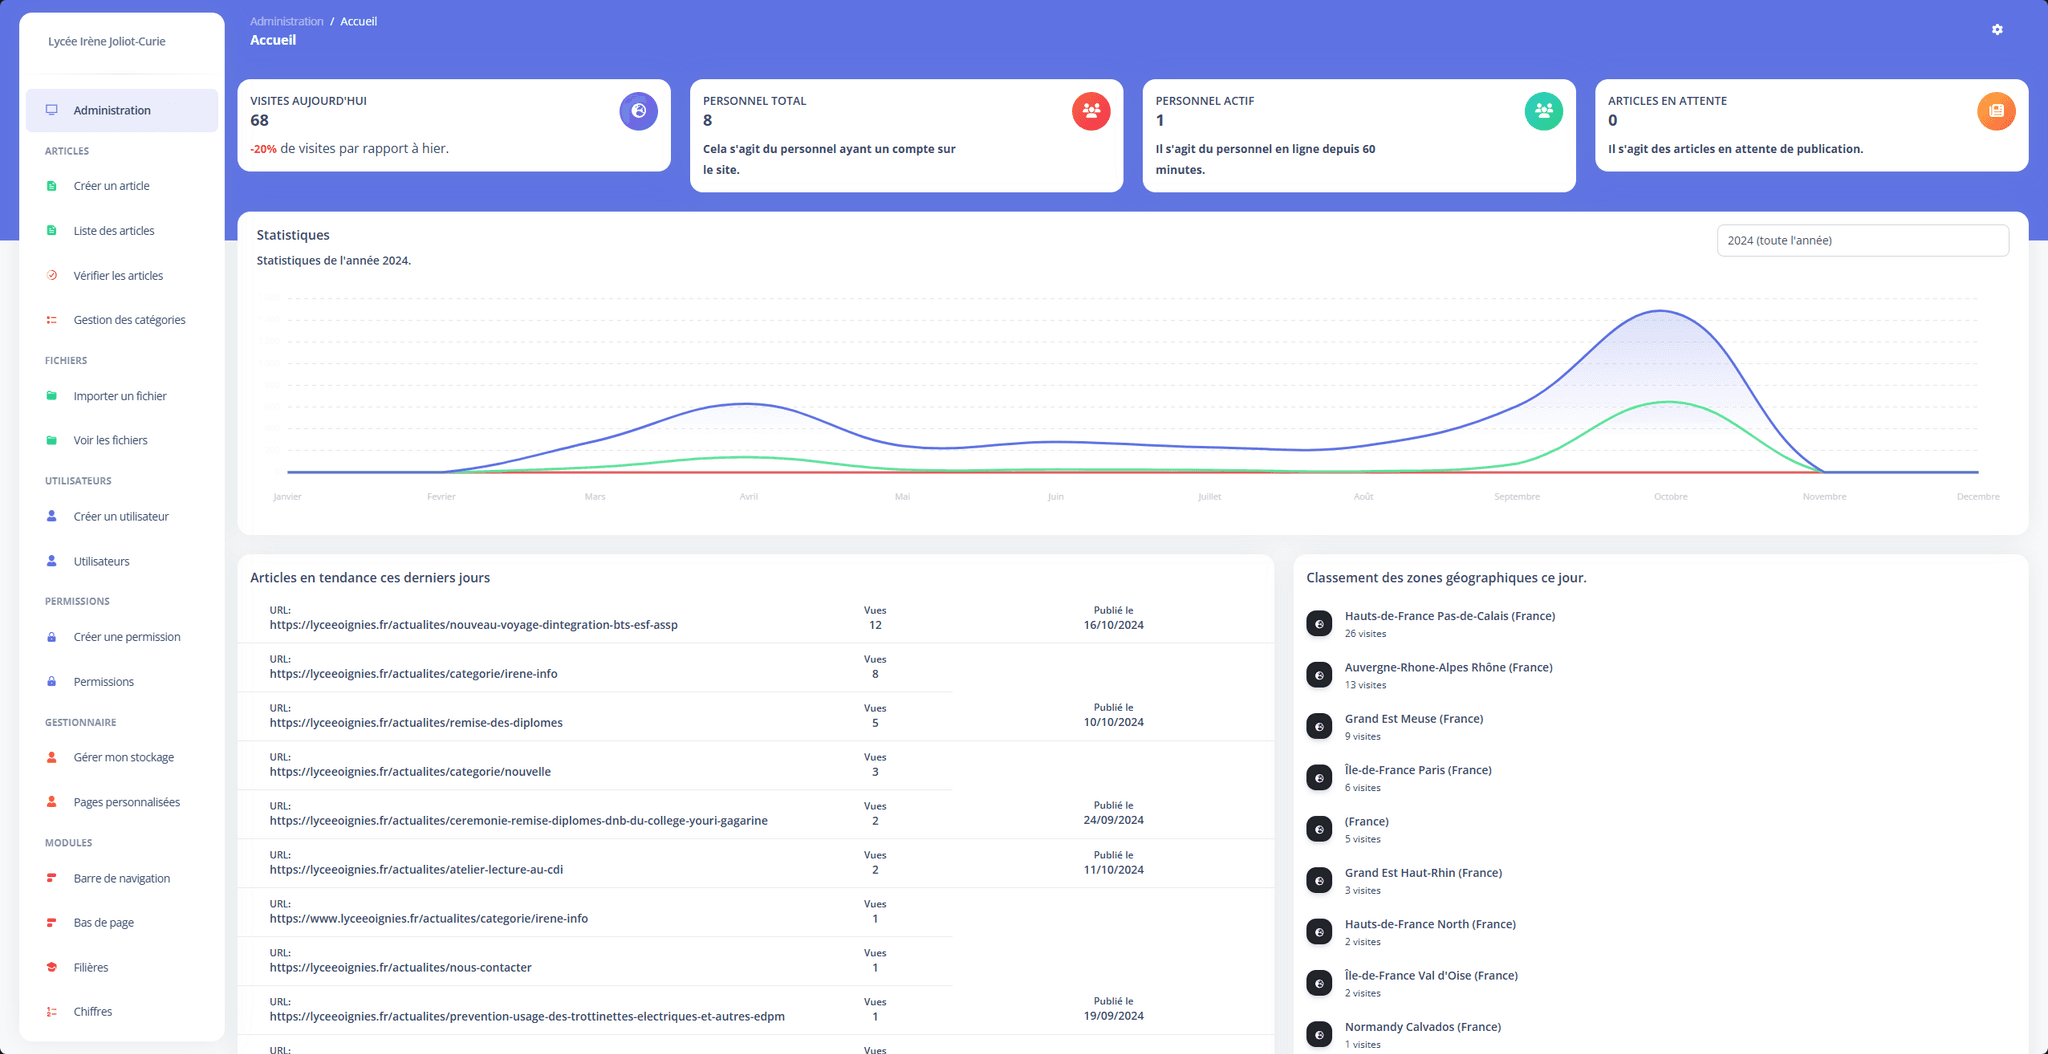Click the folder icon beside Importer un fichier
Image resolution: width=2048 pixels, height=1054 pixels.
click(x=52, y=396)
